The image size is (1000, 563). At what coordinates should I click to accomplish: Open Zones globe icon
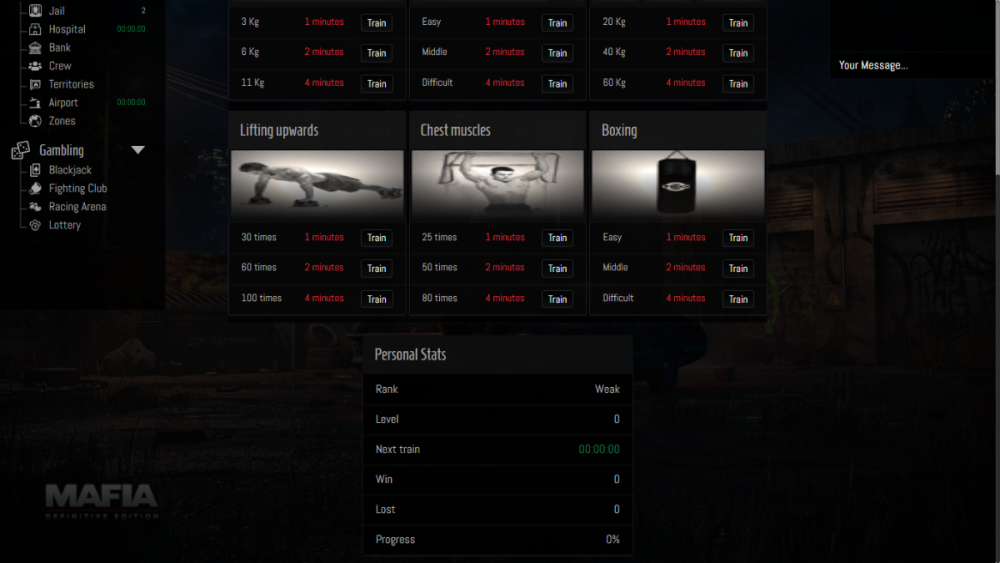click(35, 121)
